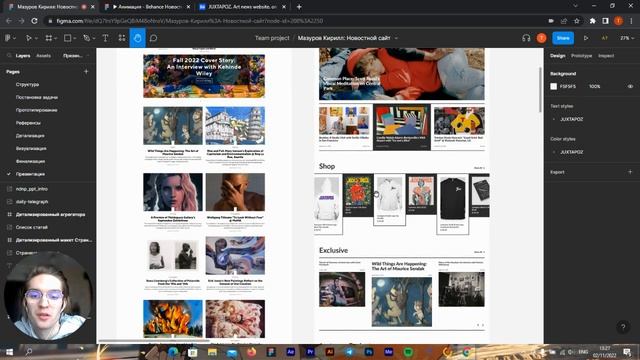Click the background color swatch
Image resolution: width=640 pixels, height=360 pixels.
(x=553, y=87)
